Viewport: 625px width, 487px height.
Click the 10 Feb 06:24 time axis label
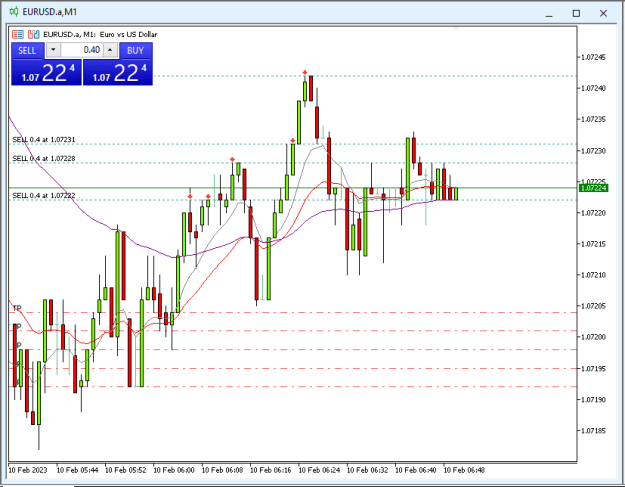[319, 470]
